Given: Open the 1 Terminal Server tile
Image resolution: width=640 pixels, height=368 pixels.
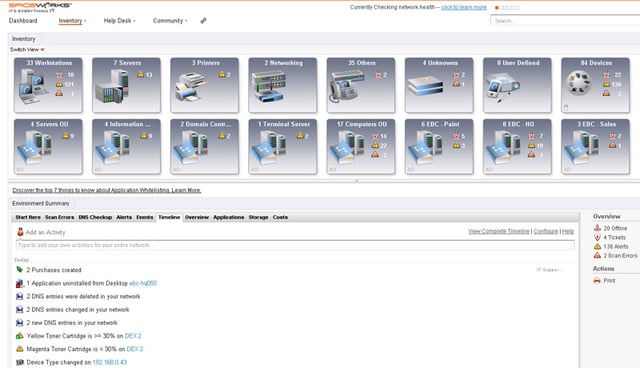Looking at the screenshot, I should (x=283, y=146).
